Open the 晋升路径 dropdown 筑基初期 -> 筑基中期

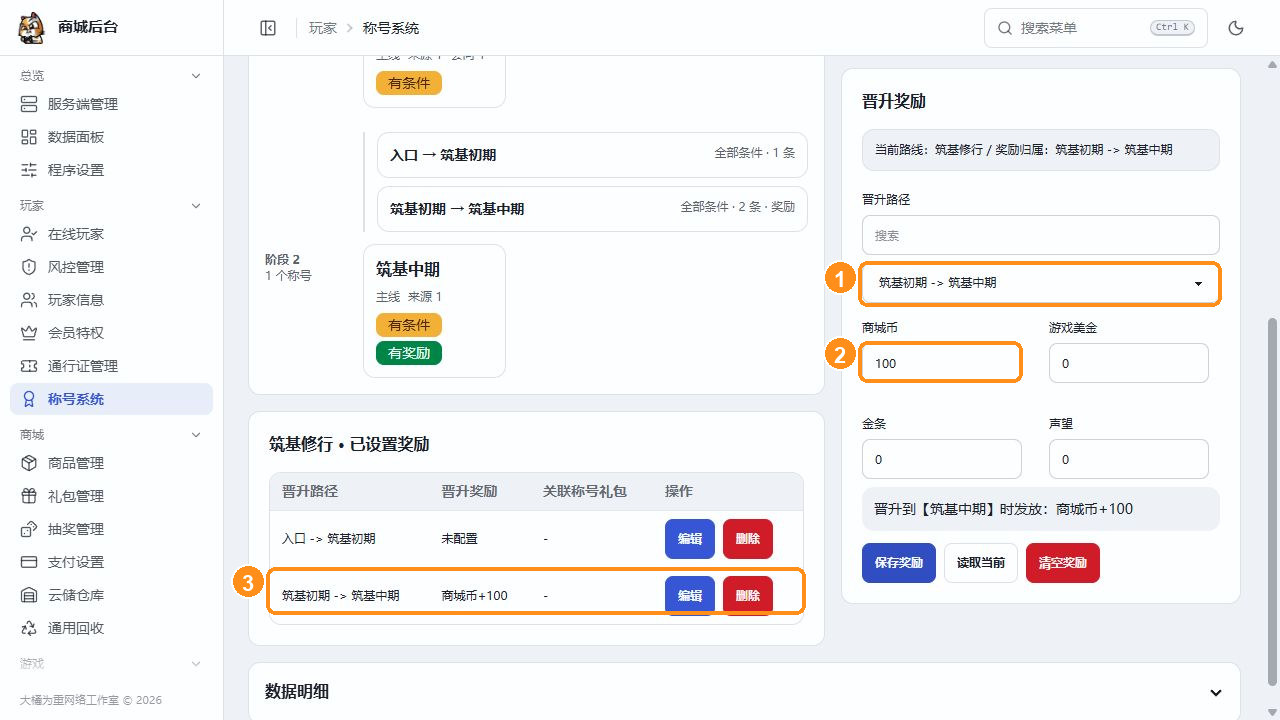(1040, 283)
